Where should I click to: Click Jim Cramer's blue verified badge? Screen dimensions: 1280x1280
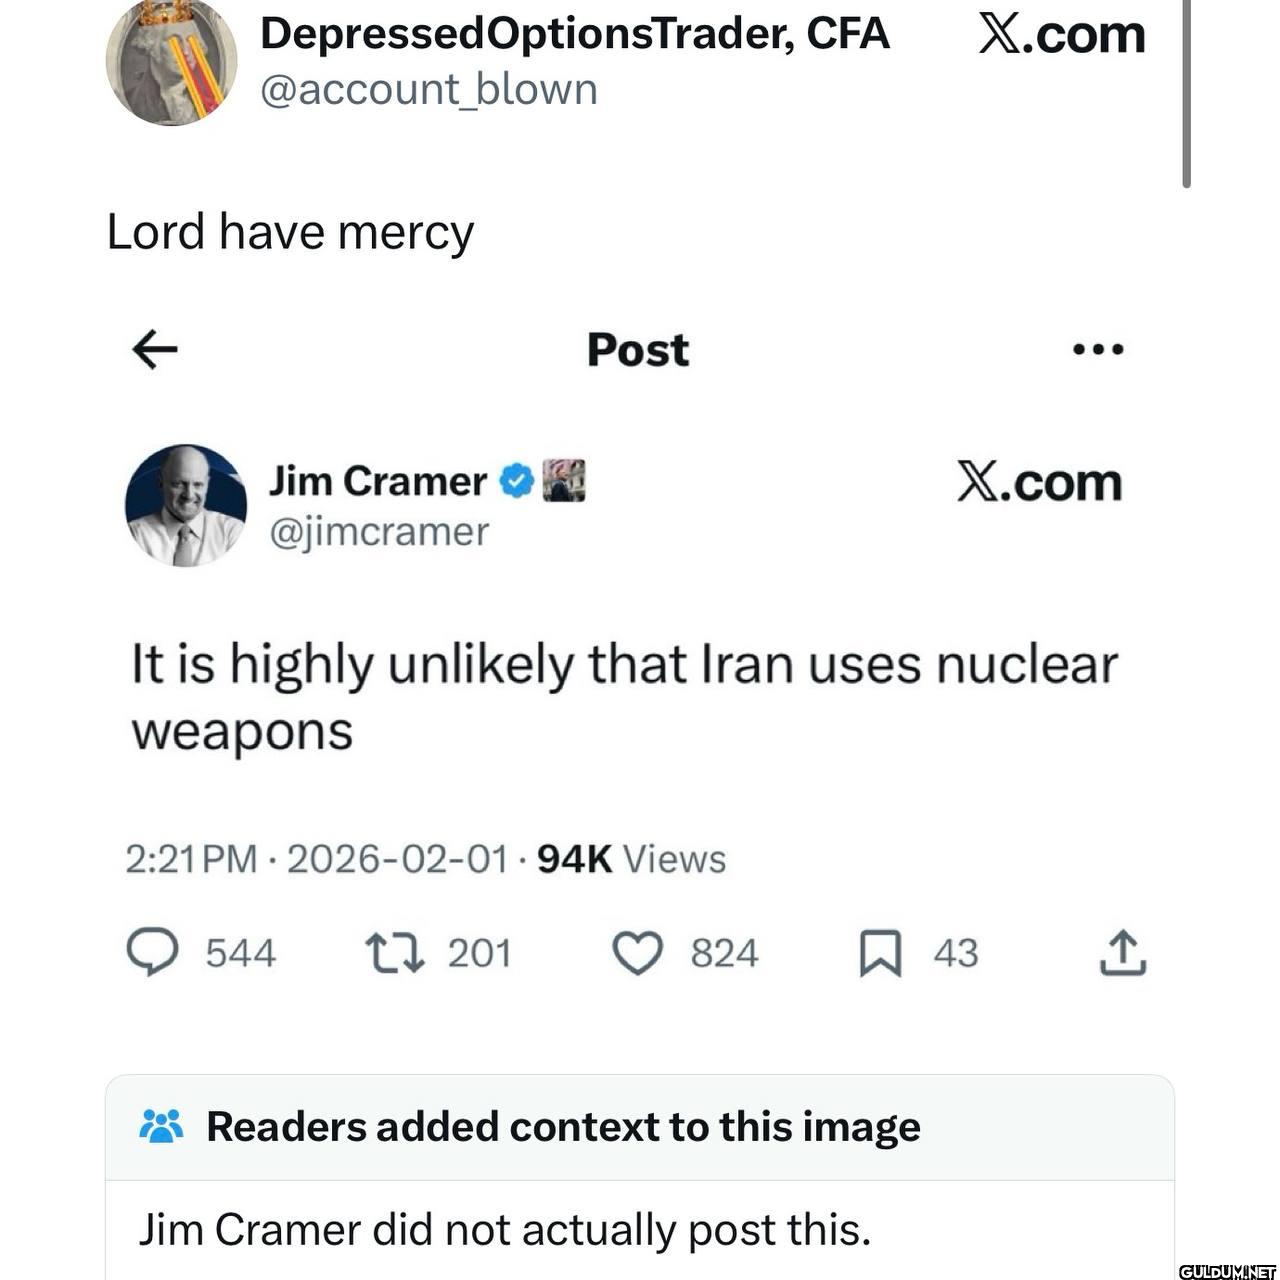(x=515, y=482)
